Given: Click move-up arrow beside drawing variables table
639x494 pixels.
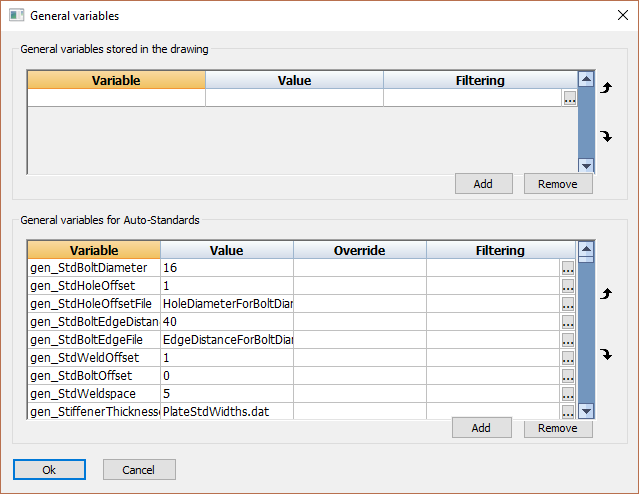Looking at the screenshot, I should click(605, 88).
